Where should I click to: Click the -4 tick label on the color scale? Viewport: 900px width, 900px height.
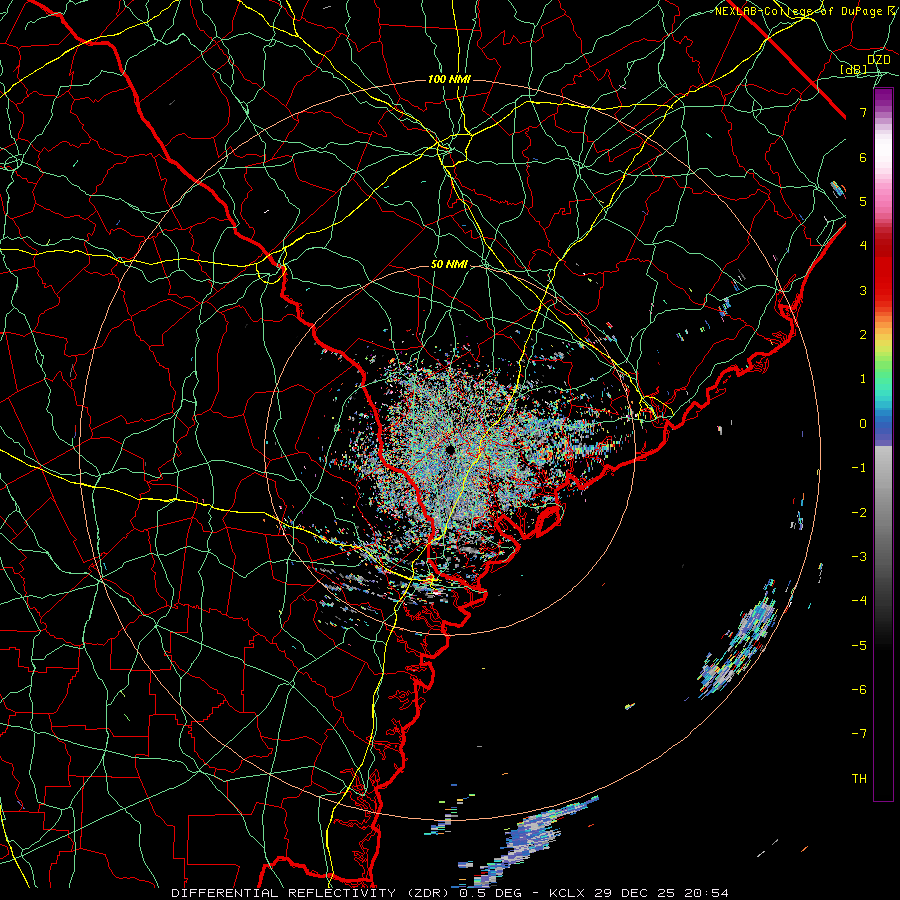click(x=859, y=601)
